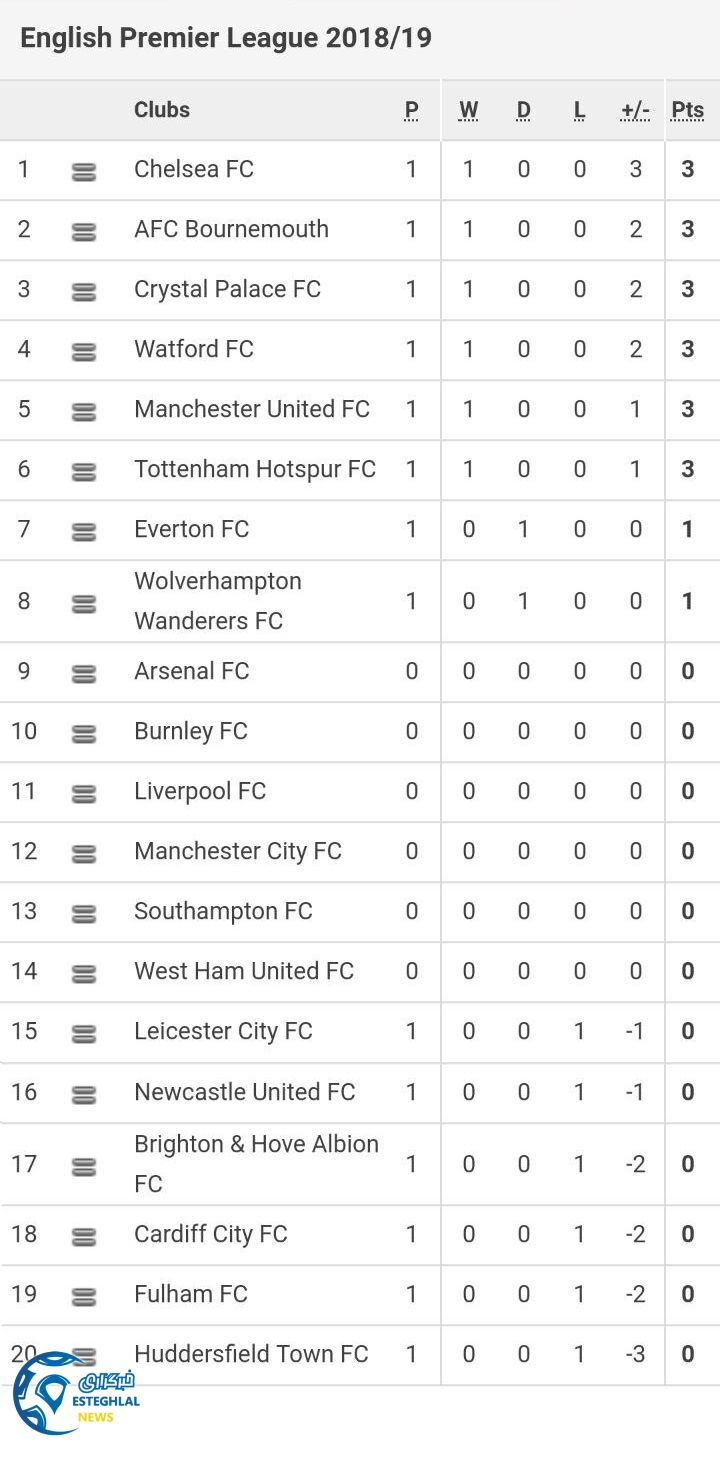This screenshot has height=1457, width=720.
Task: Click the position icon beside Leicester City FC
Action: [84, 1034]
